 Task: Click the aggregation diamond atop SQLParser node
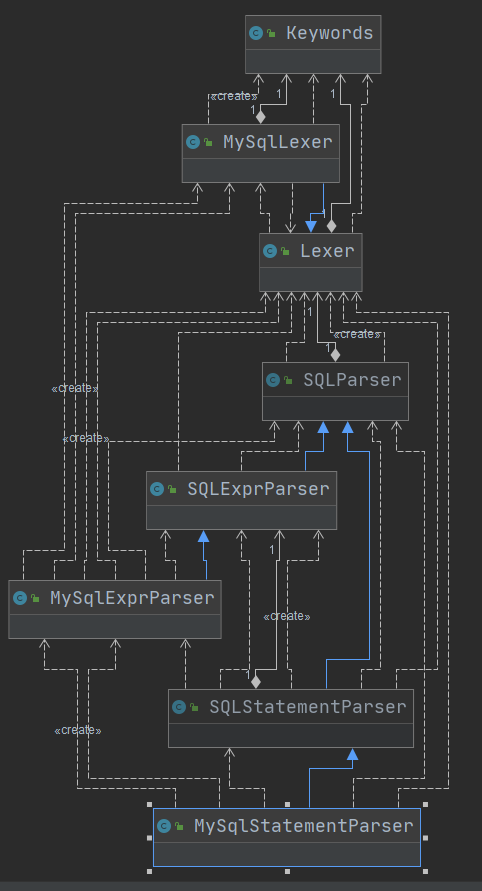pyautogui.click(x=335, y=355)
